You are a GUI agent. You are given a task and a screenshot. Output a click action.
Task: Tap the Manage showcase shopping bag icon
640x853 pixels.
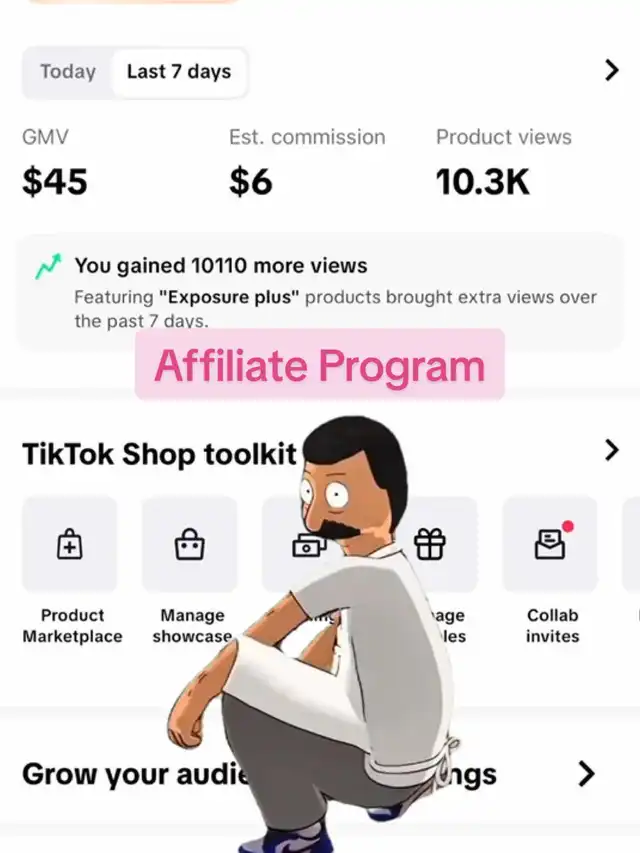point(189,544)
